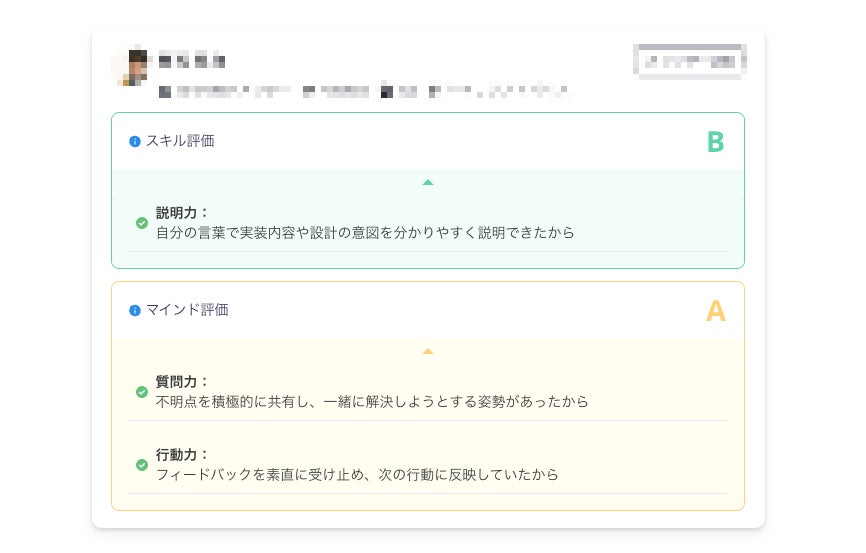
Task: Click the info icon beside マインド評価
Action: click(x=135, y=311)
